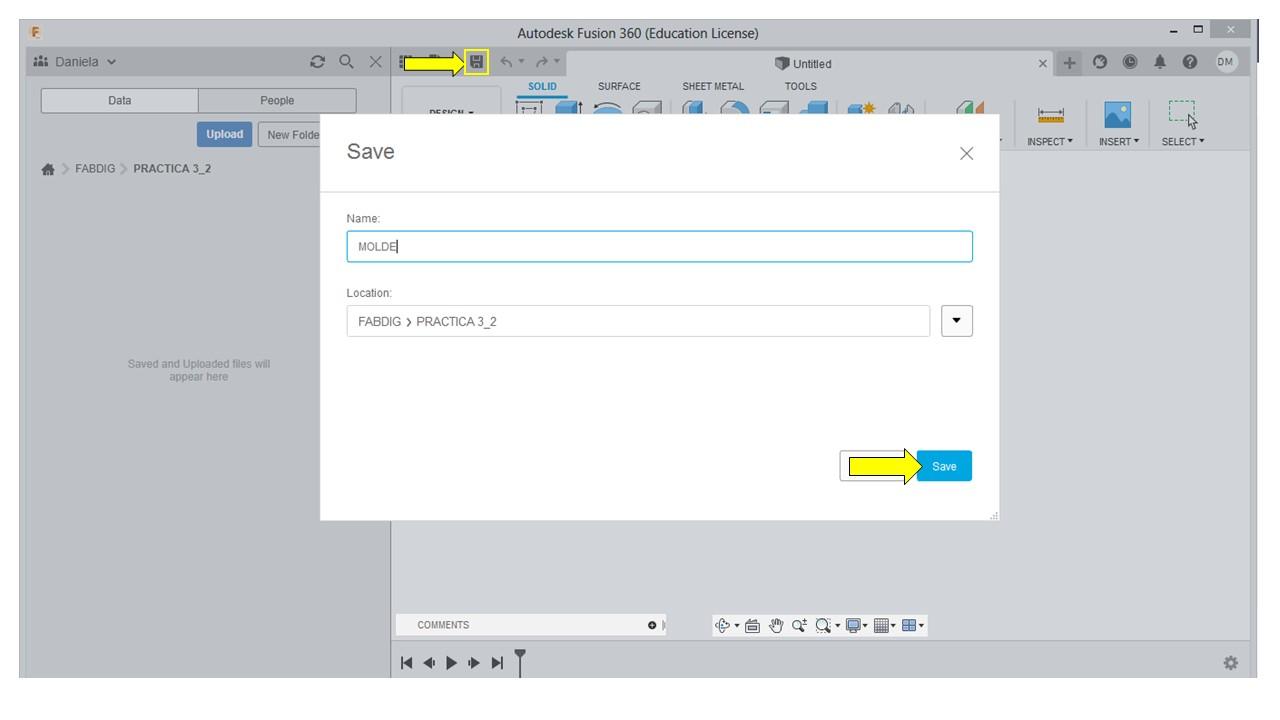Select the Data tab in the data panel

120,100
